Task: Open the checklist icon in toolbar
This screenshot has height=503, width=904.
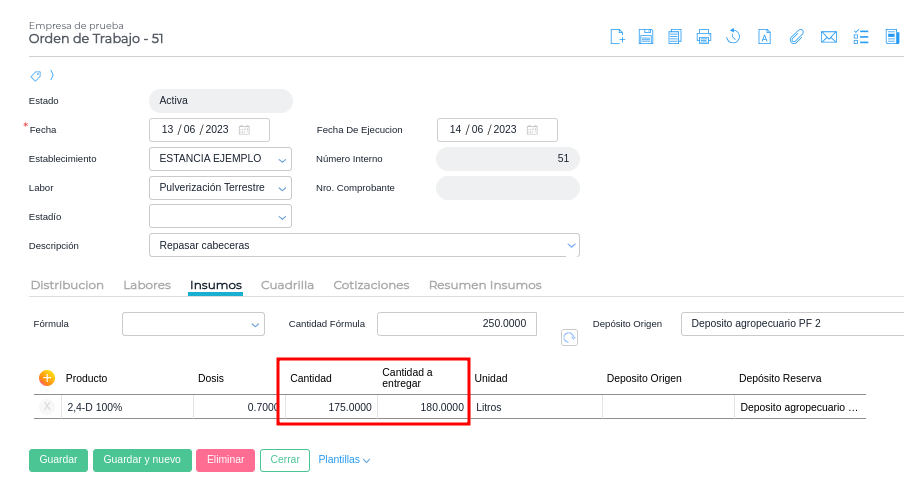Action: (861, 37)
